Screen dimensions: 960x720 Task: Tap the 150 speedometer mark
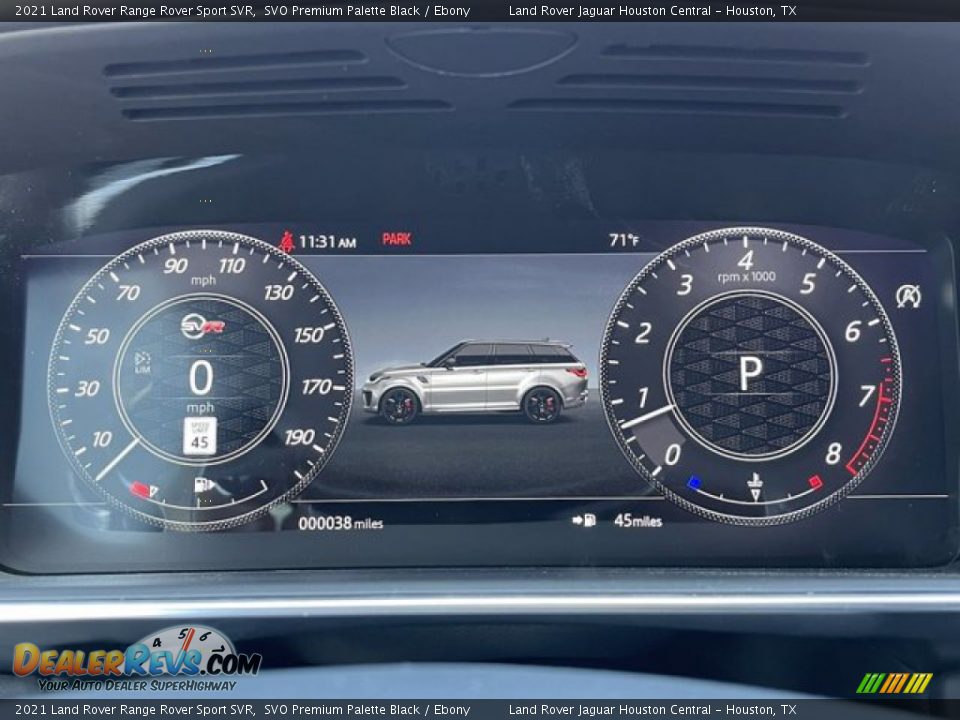[308, 335]
